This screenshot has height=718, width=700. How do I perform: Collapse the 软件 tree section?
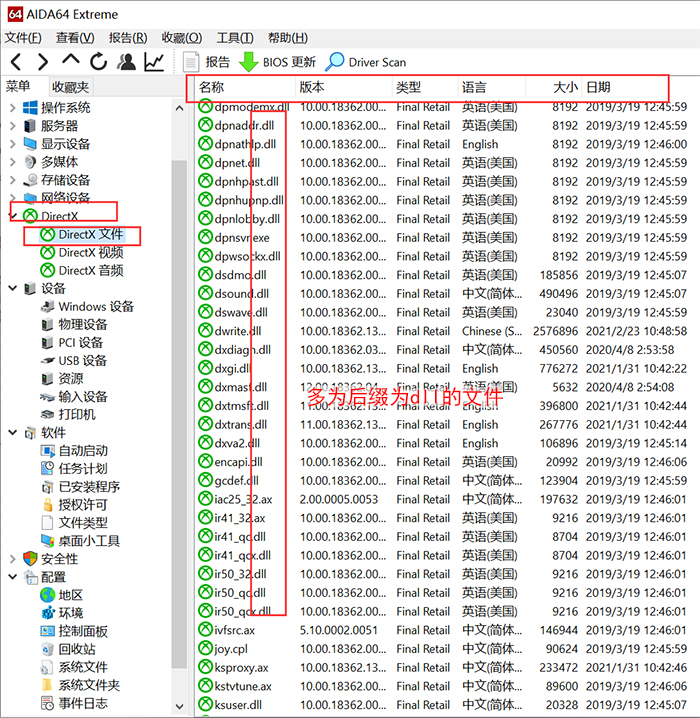click(12, 433)
